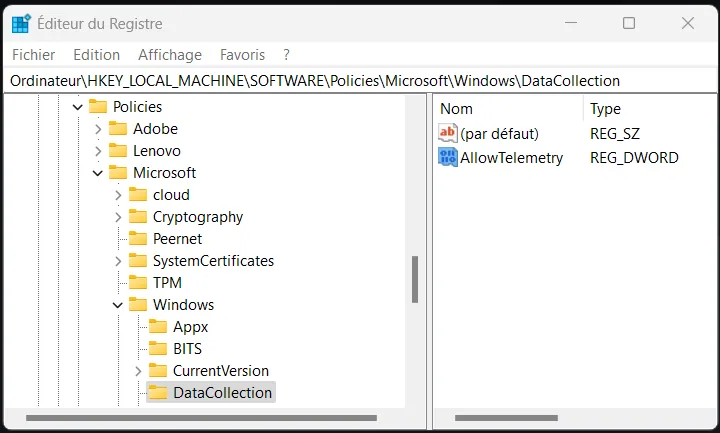Click the string value icon of (par défaut)
The image size is (720, 433).
click(448, 133)
